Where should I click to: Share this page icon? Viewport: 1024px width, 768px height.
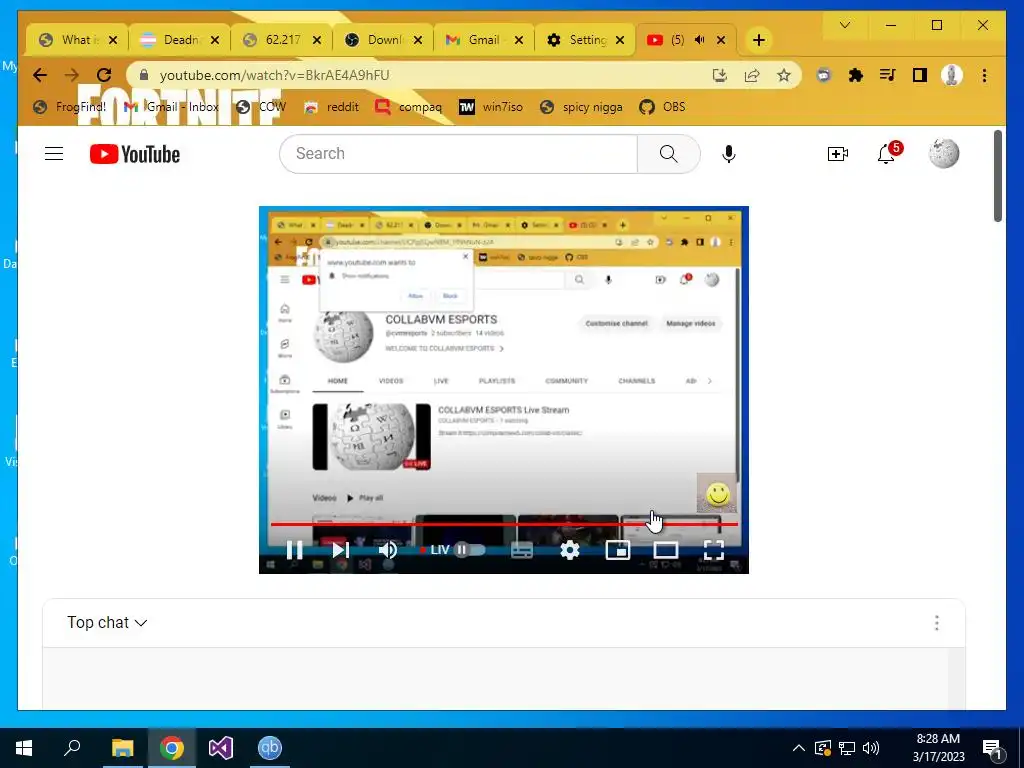pyautogui.click(x=752, y=76)
